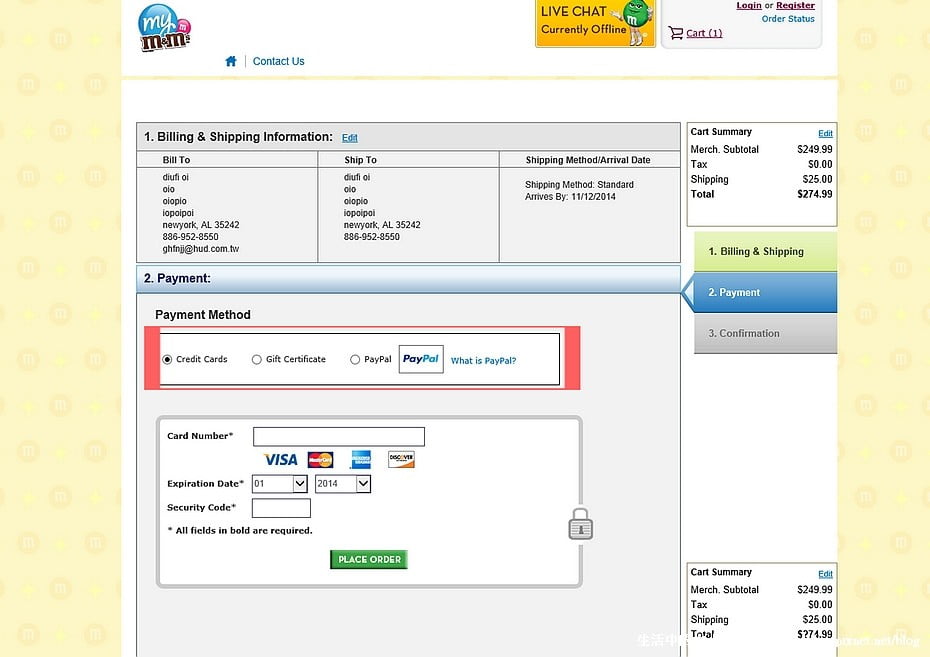The image size is (930, 657).
Task: Click the padlock security icon
Action: tap(580, 524)
